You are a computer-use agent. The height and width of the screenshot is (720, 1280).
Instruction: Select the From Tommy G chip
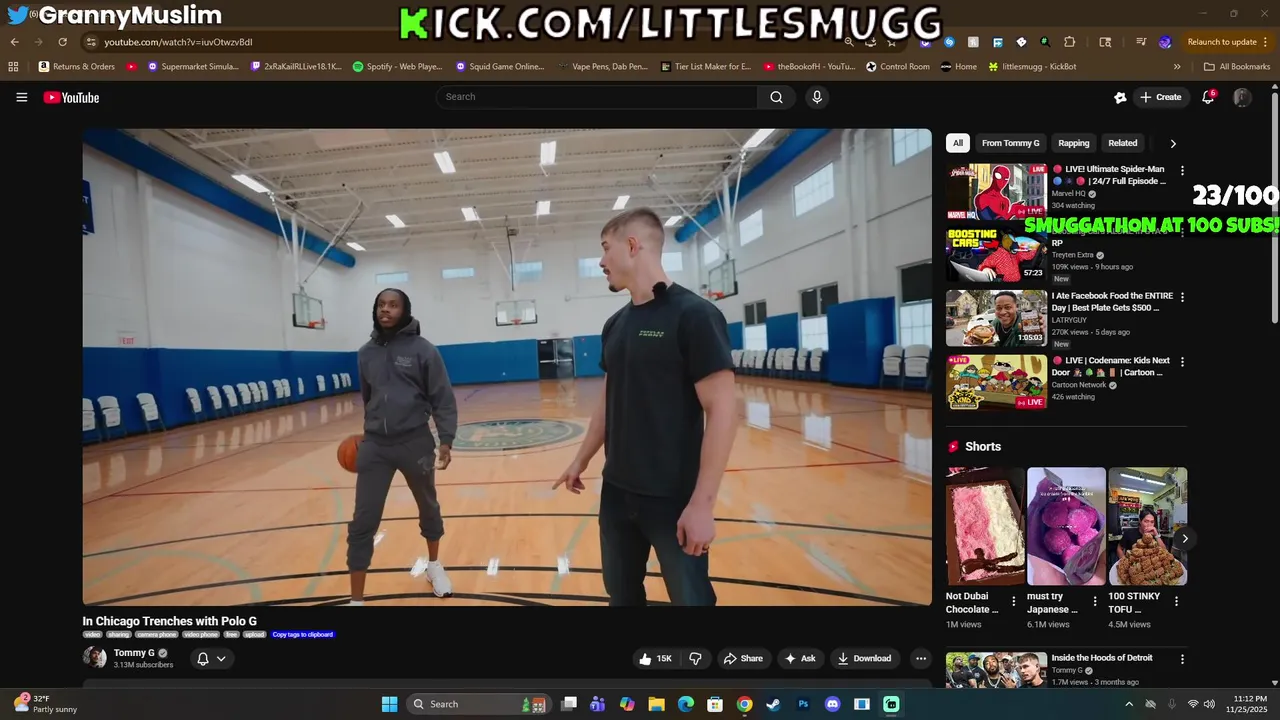[x=1010, y=143]
